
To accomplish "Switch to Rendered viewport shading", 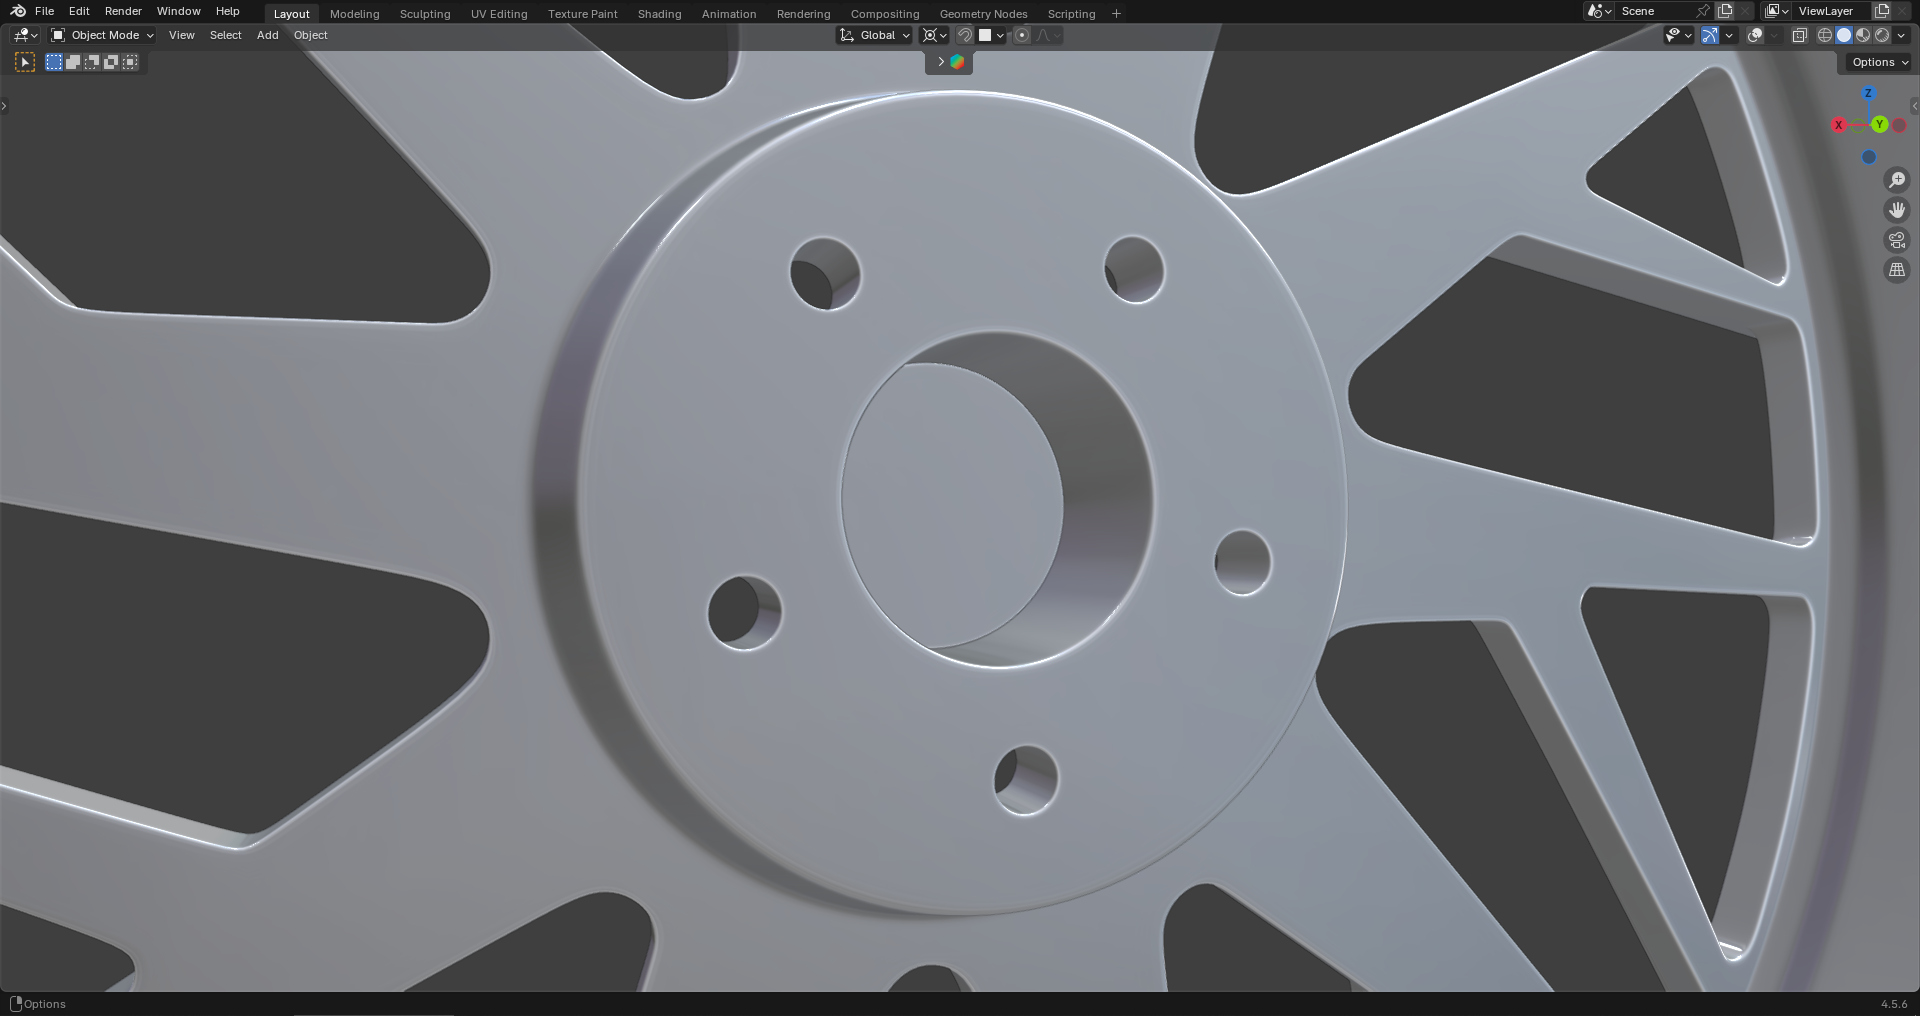I will click(1882, 35).
